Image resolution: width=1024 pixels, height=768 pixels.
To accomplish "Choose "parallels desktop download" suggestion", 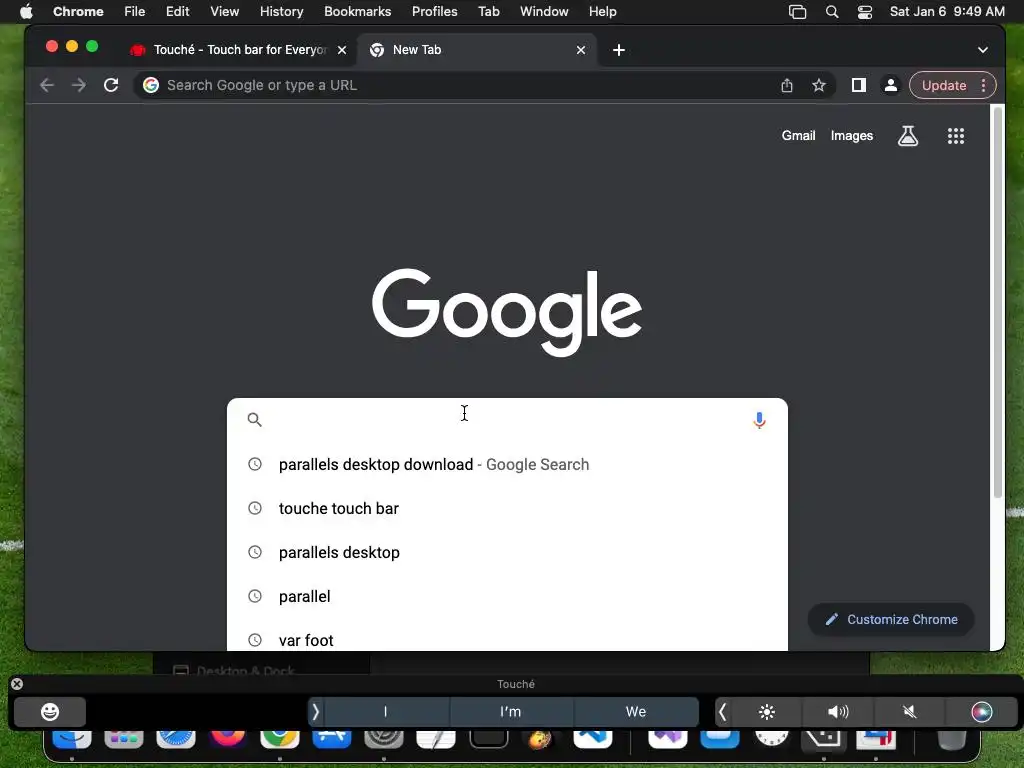I will tap(507, 464).
